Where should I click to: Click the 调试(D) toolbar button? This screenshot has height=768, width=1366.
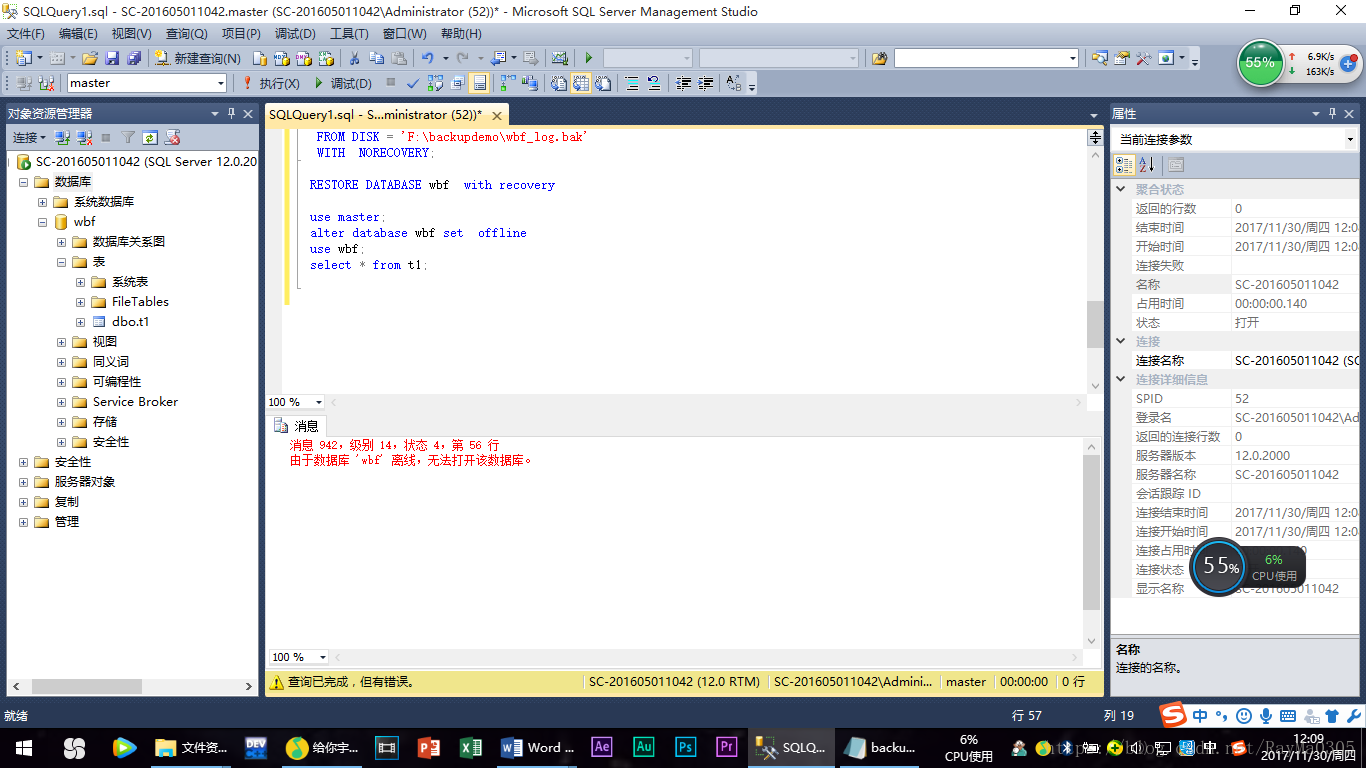[342, 83]
